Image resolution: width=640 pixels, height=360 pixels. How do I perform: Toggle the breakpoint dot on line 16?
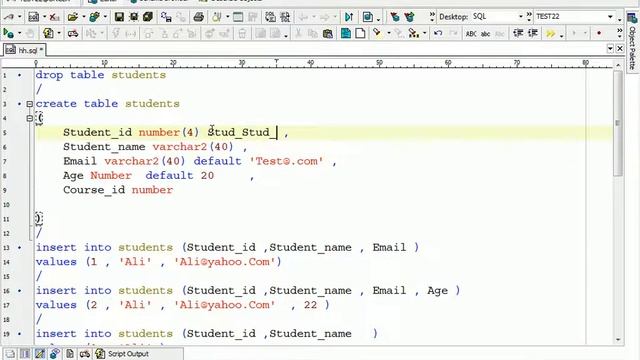point(19,291)
